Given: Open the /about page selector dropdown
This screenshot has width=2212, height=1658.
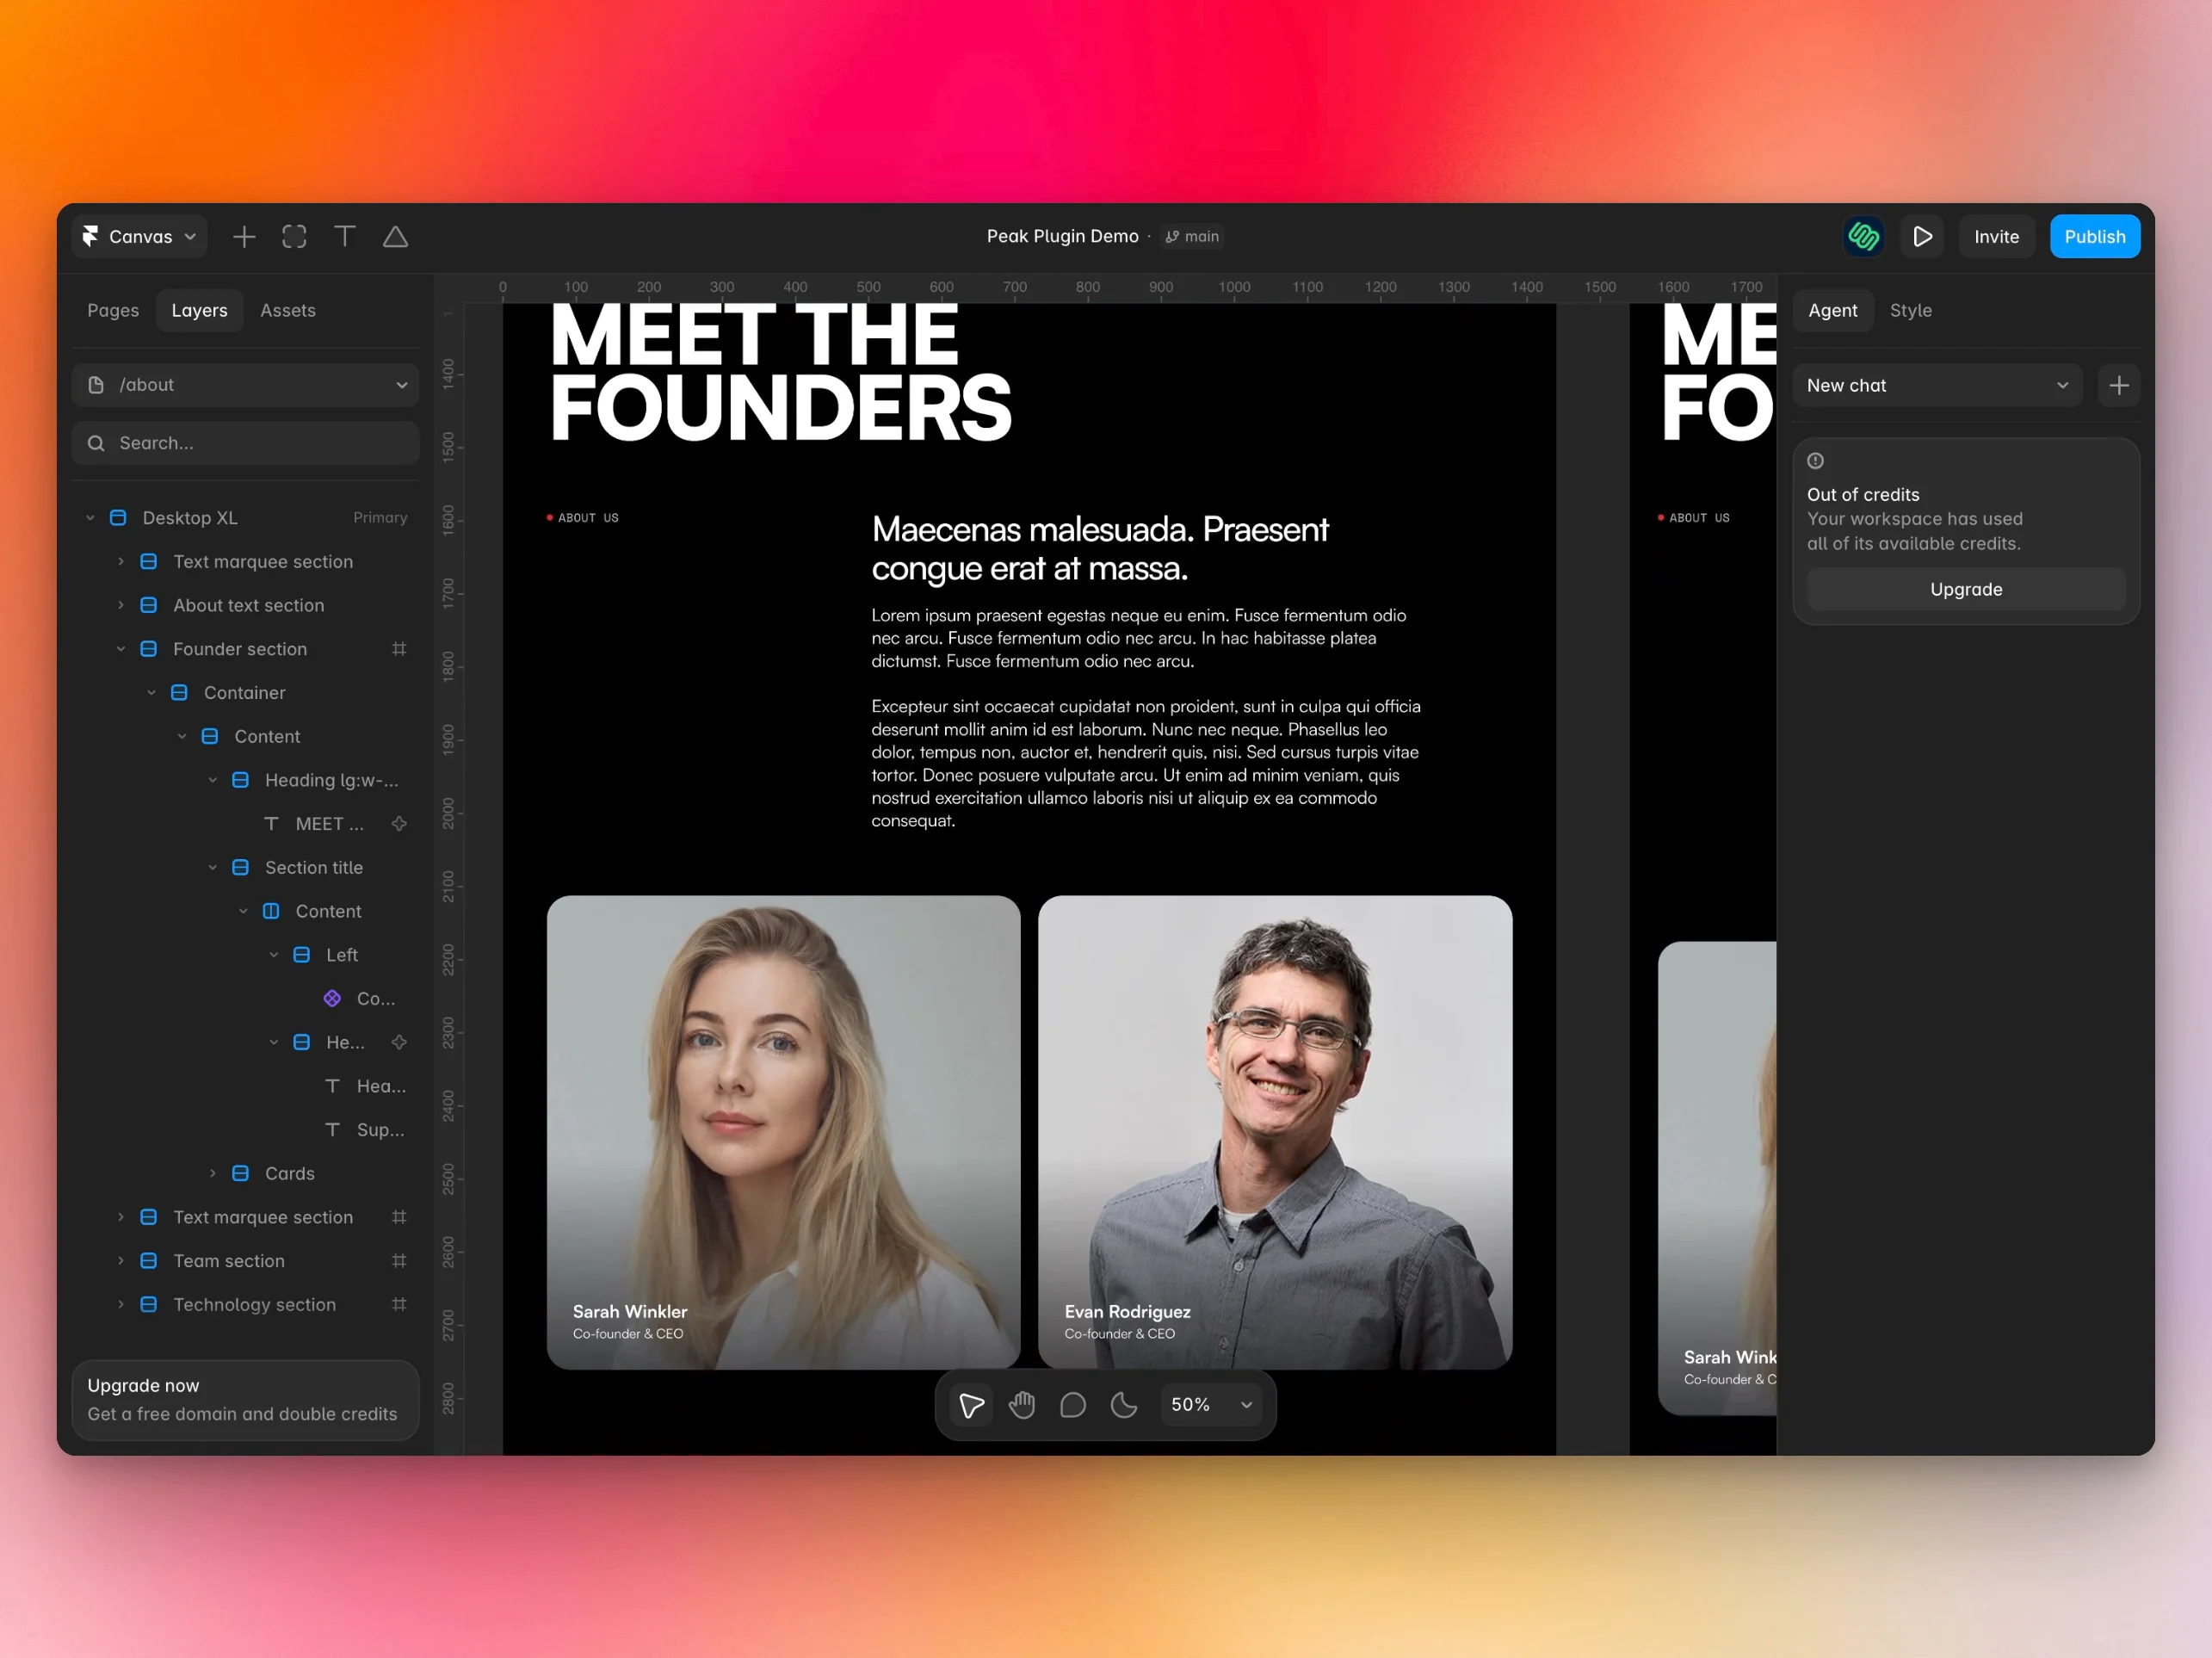Looking at the screenshot, I should [x=245, y=385].
